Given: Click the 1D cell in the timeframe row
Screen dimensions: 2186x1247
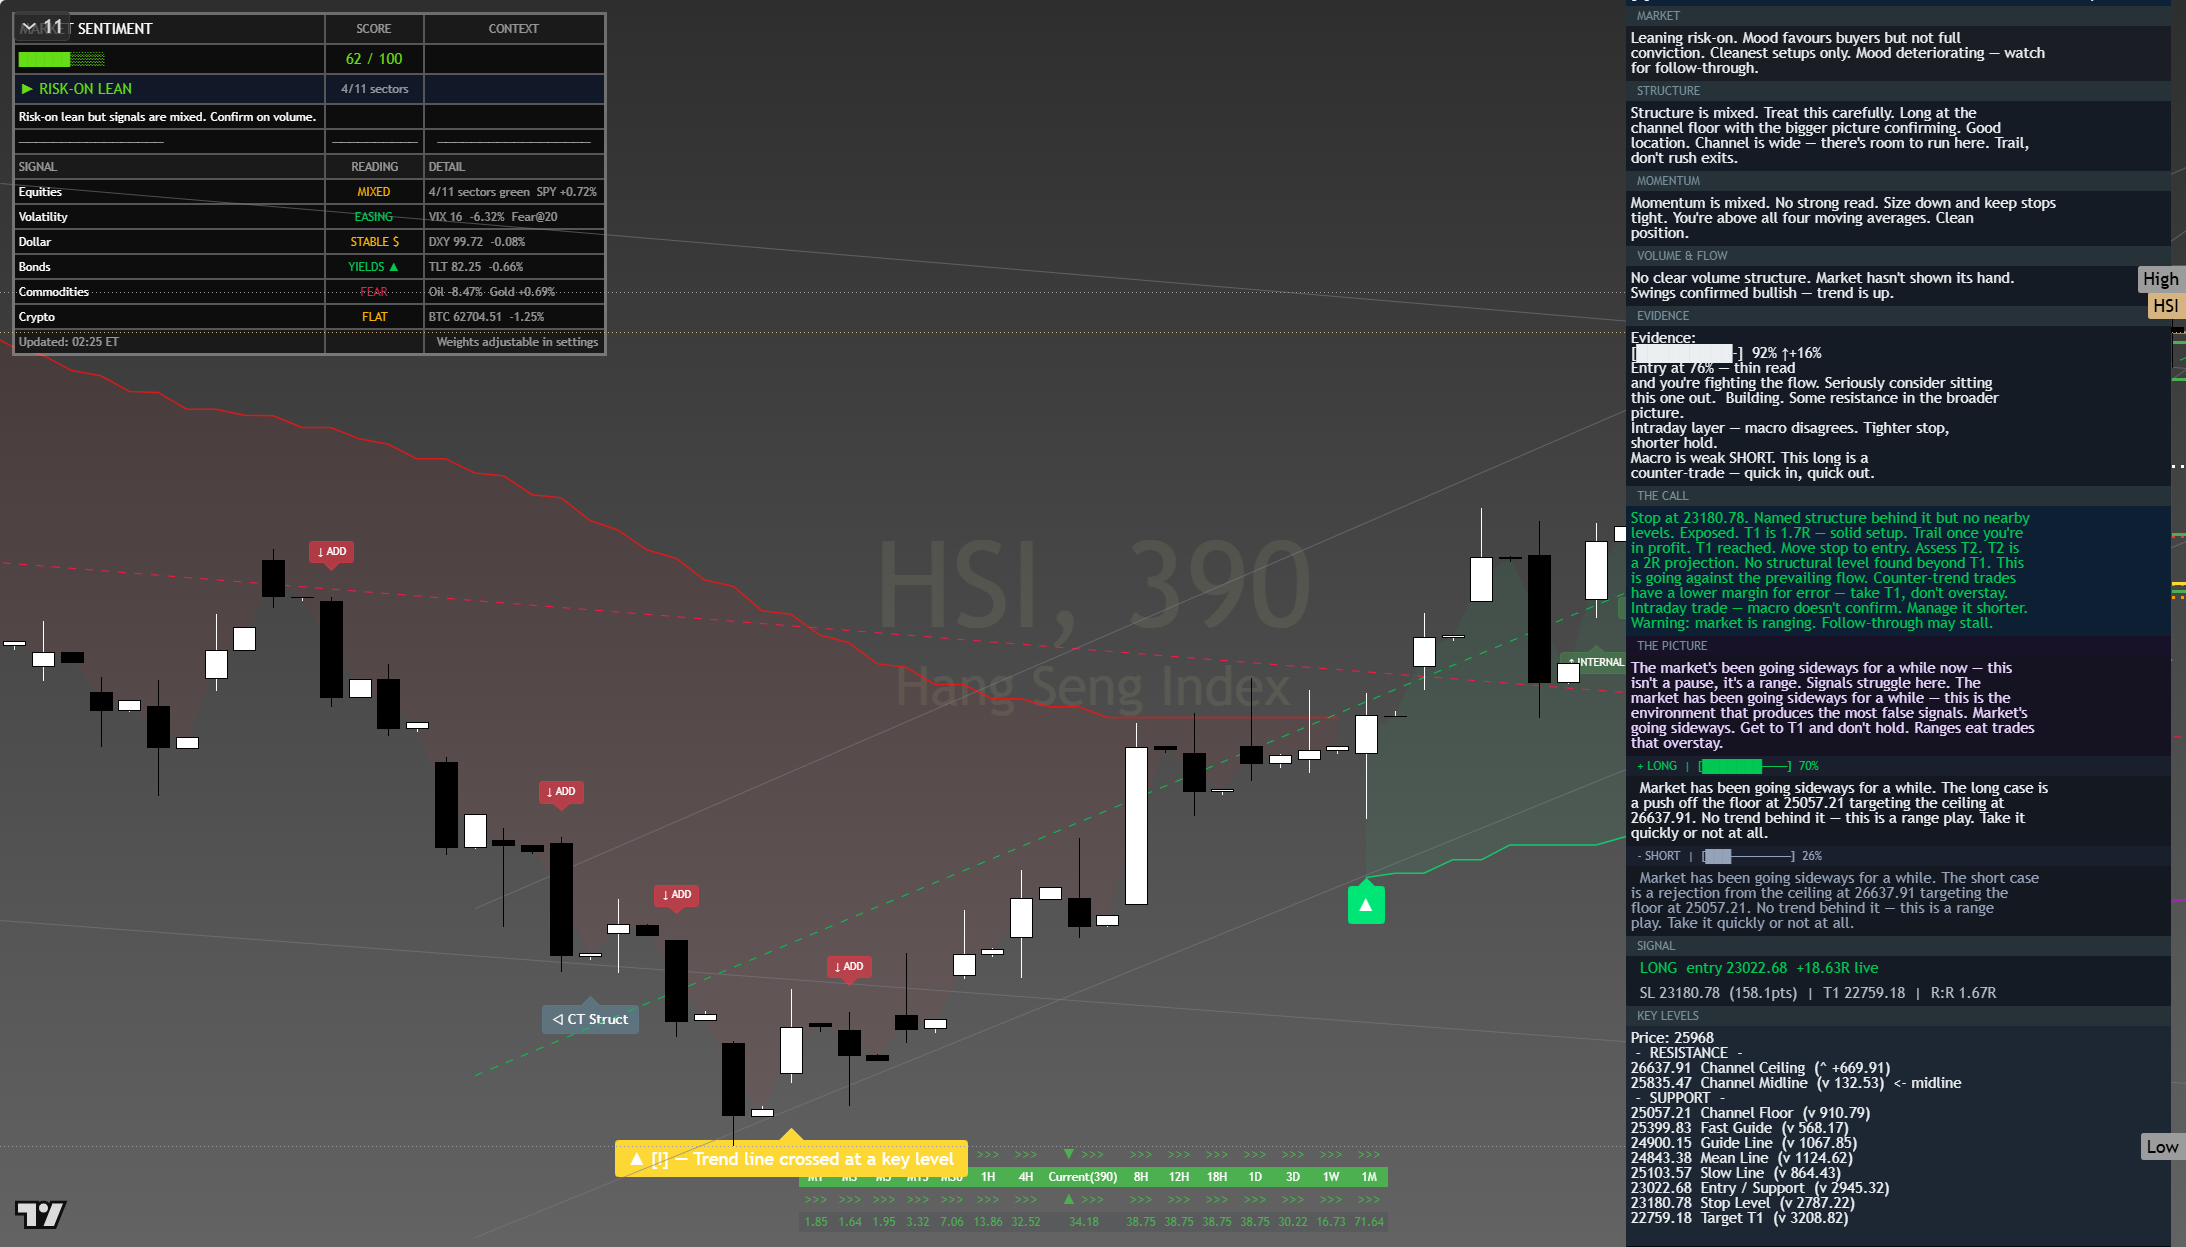Looking at the screenshot, I should point(1255,1177).
